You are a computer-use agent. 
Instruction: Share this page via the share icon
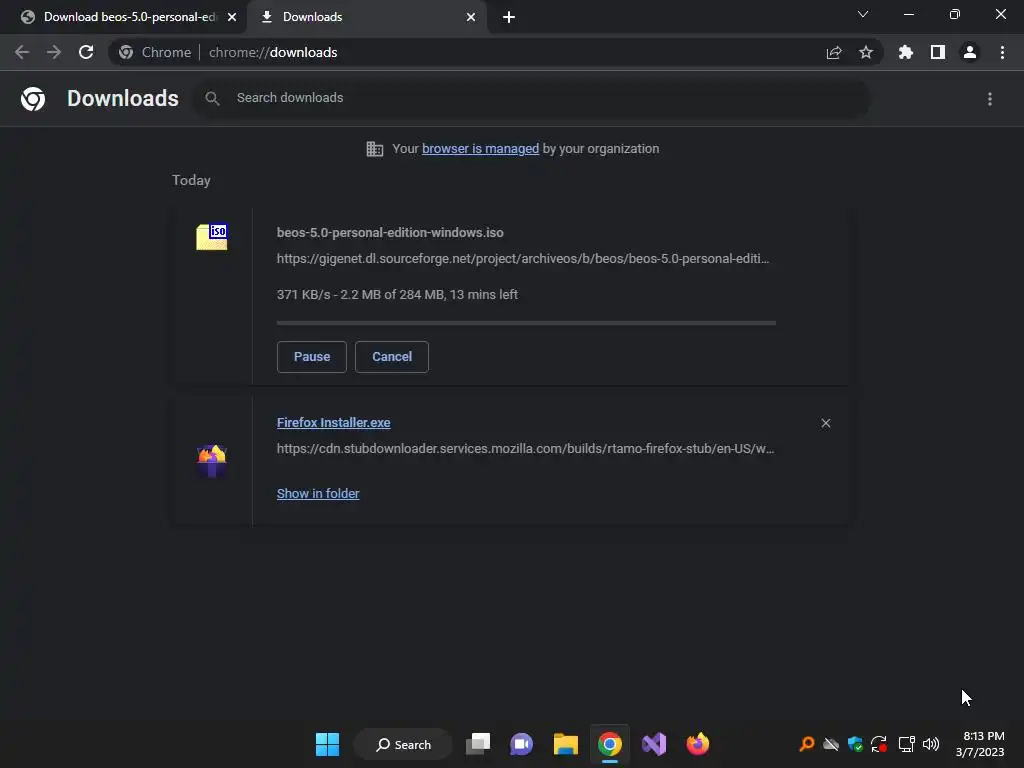click(x=834, y=53)
